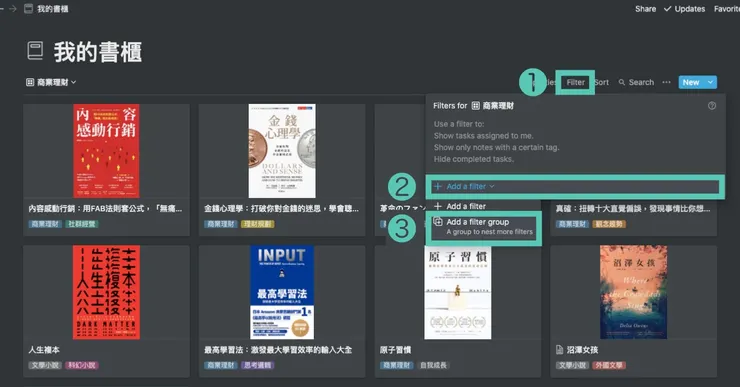The height and width of the screenshot is (387, 740).
Task: Click the book page icon in breadcrumb
Action: point(28,8)
